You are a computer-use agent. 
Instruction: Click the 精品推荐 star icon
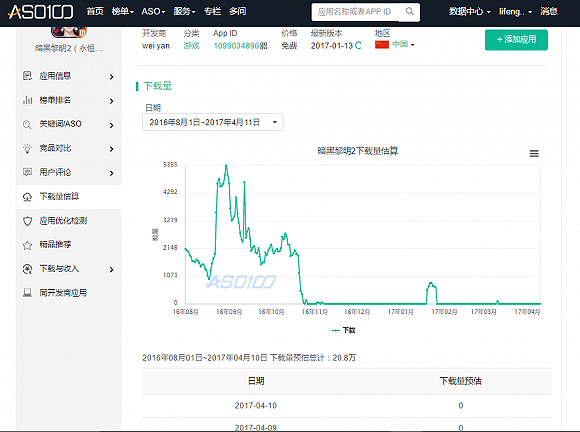pyautogui.click(x=27, y=245)
